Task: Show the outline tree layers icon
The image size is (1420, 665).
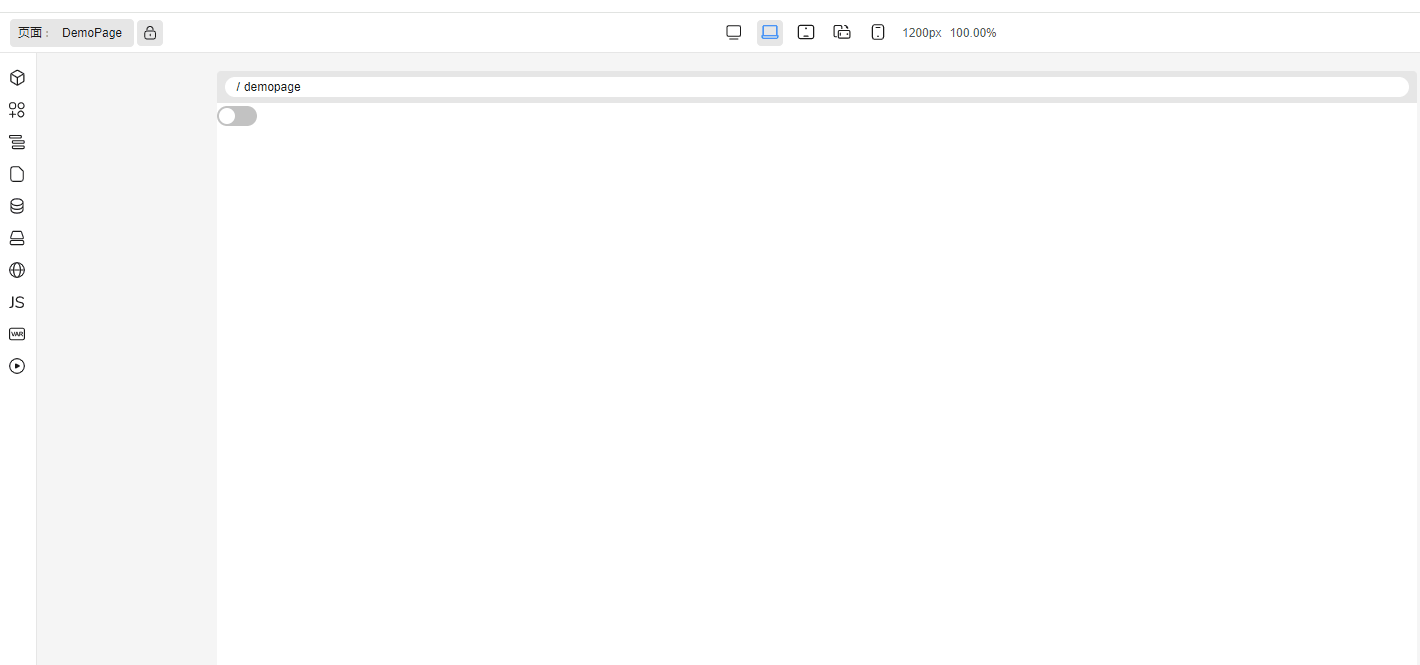Action: pyautogui.click(x=17, y=142)
